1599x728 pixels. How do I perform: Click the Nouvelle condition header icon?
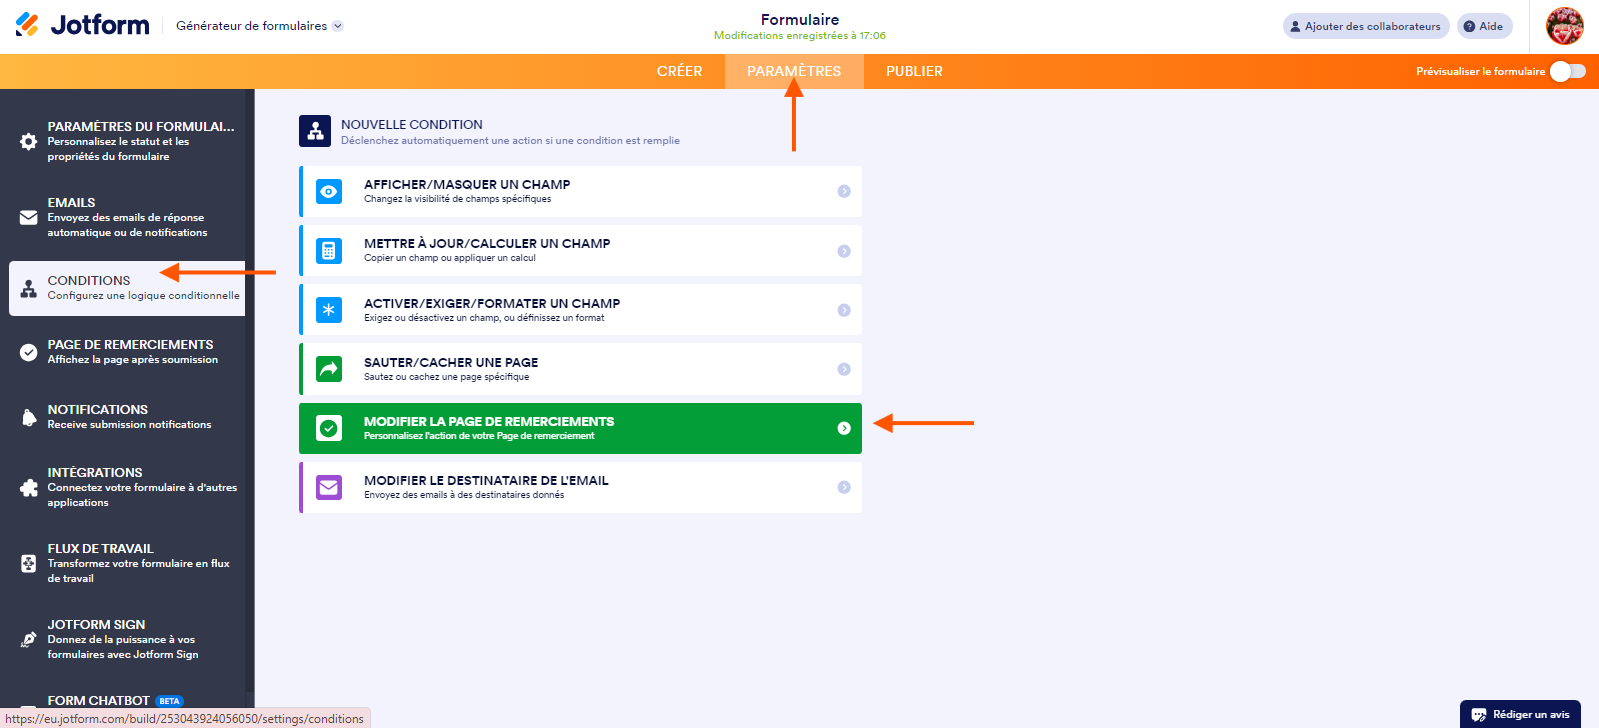315,131
